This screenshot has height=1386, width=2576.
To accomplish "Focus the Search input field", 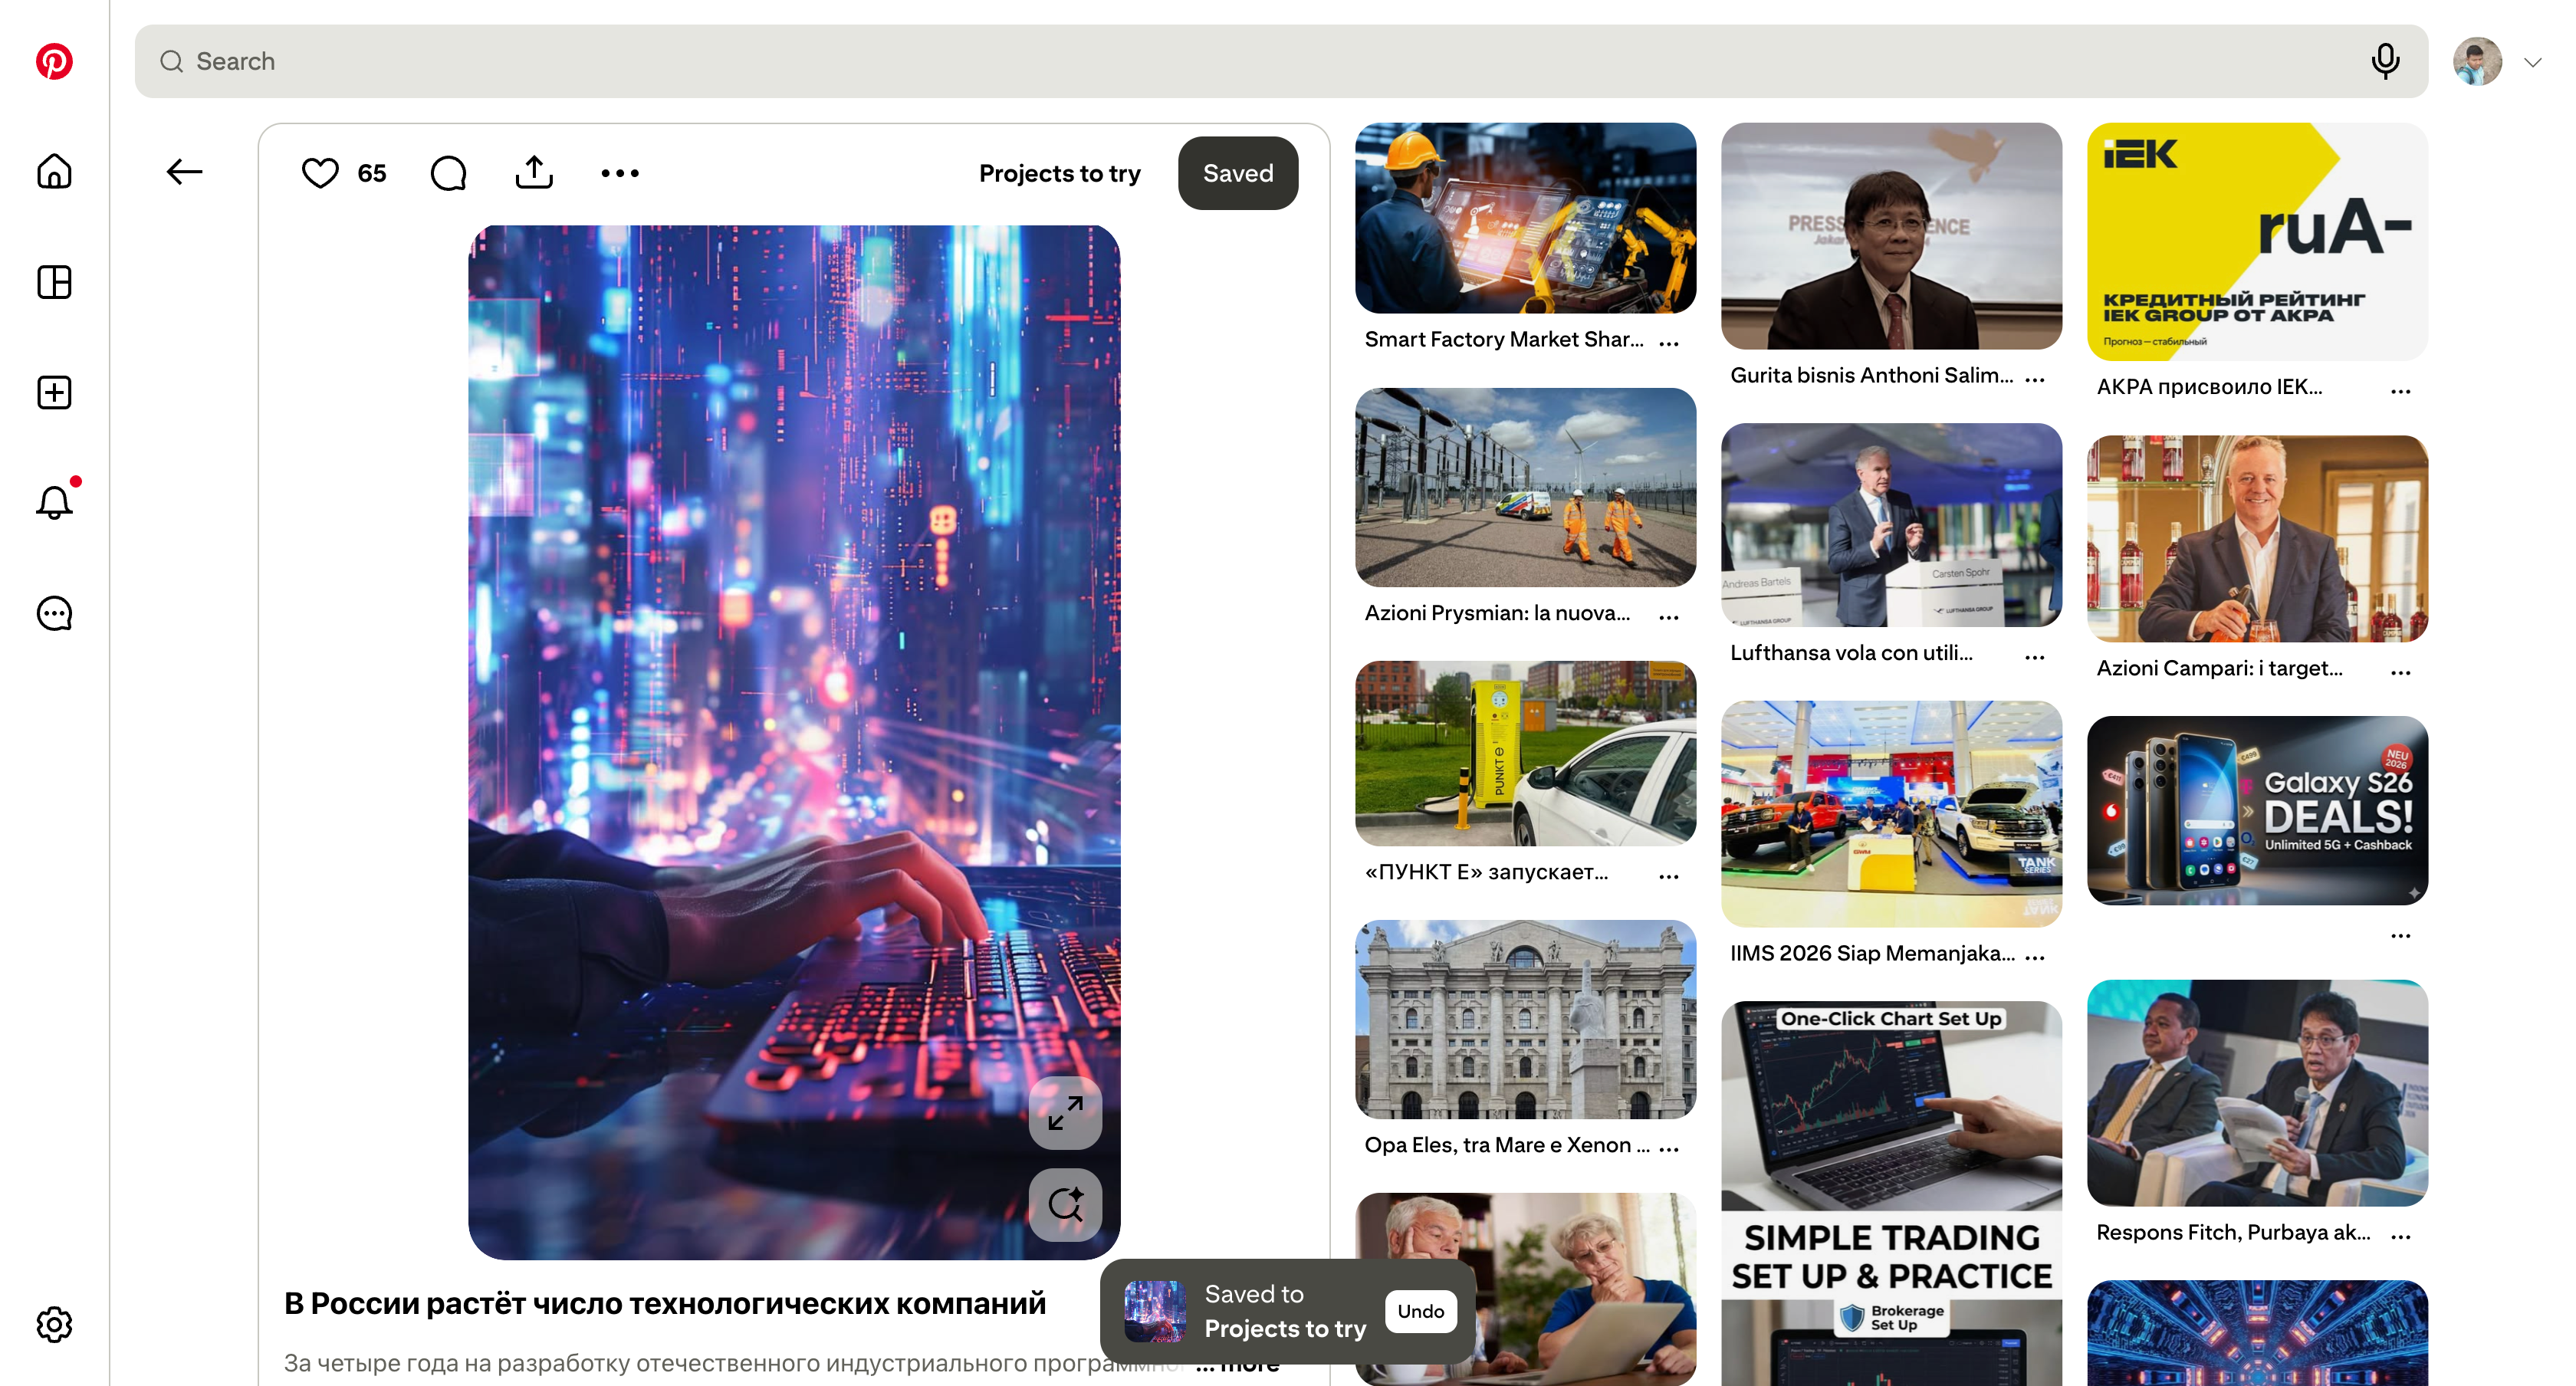I will [x=1281, y=61].
